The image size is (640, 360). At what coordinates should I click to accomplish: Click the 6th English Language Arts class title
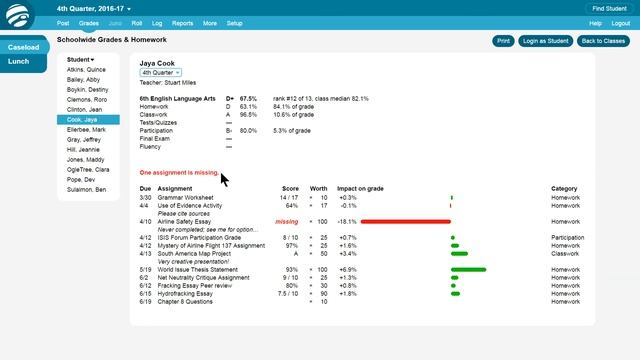(x=178, y=99)
